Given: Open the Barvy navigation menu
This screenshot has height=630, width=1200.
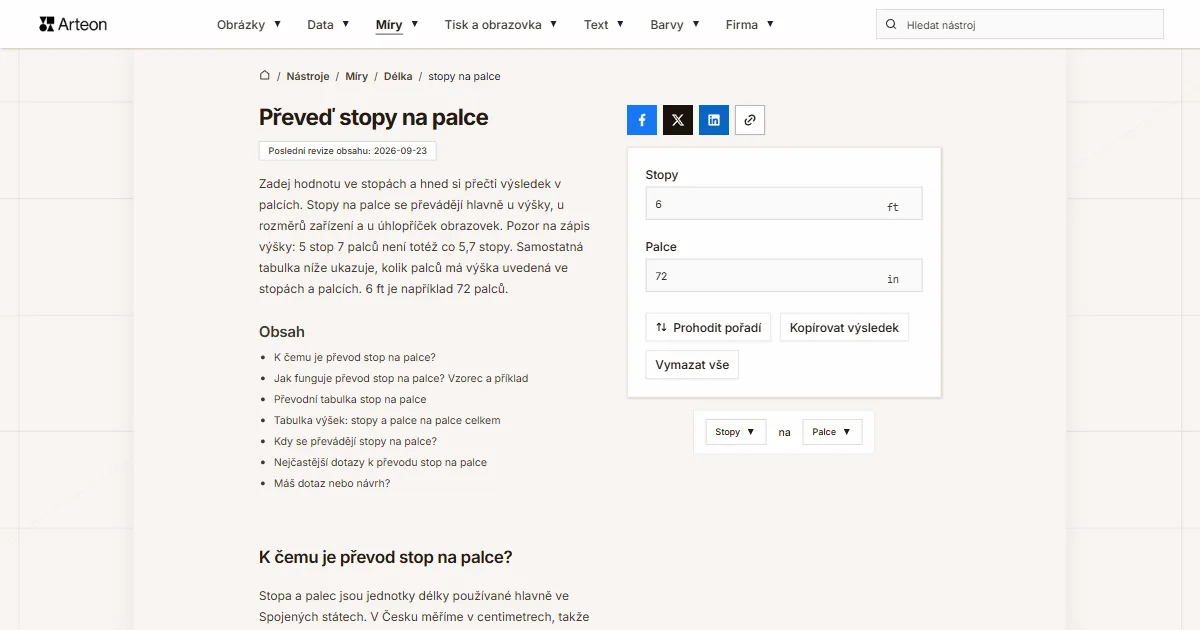Looking at the screenshot, I should pyautogui.click(x=675, y=25).
